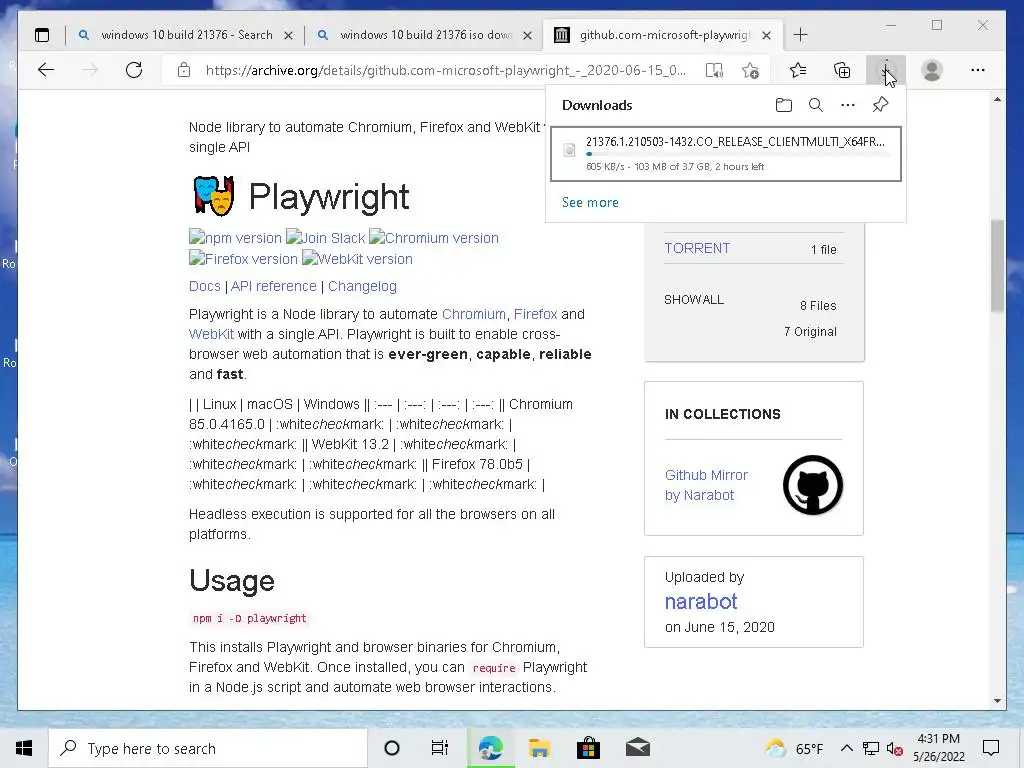The image size is (1024, 768).
Task: Click SHOW ALL files link
Action: [x=694, y=300]
